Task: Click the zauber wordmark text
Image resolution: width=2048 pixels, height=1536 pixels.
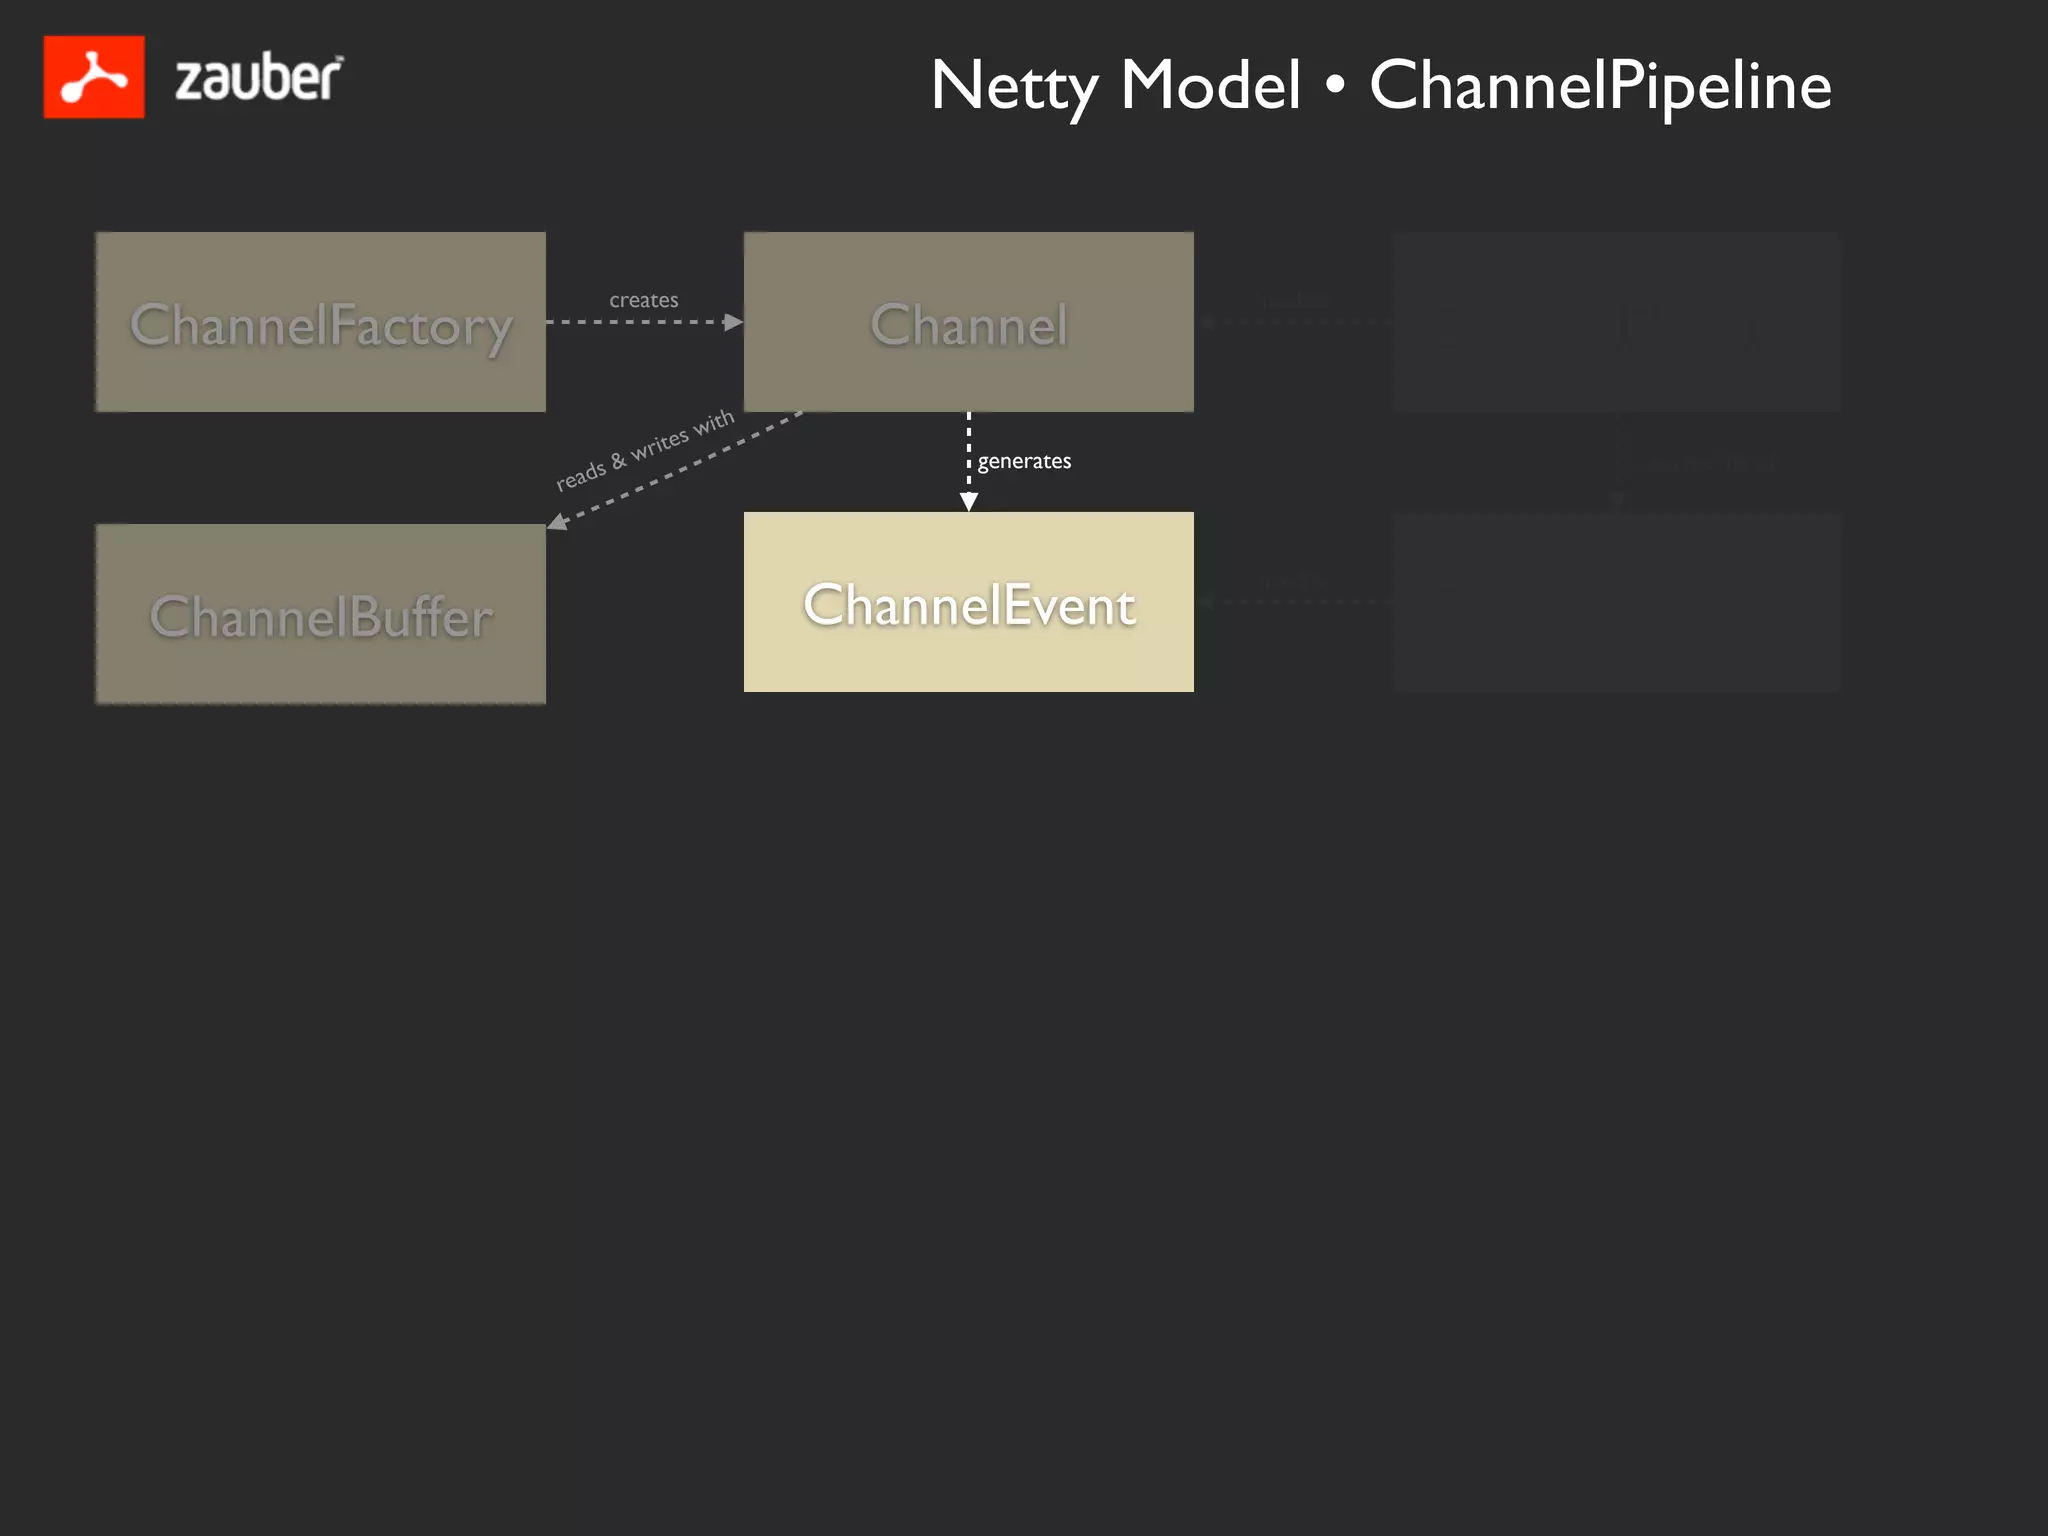Action: tap(258, 79)
